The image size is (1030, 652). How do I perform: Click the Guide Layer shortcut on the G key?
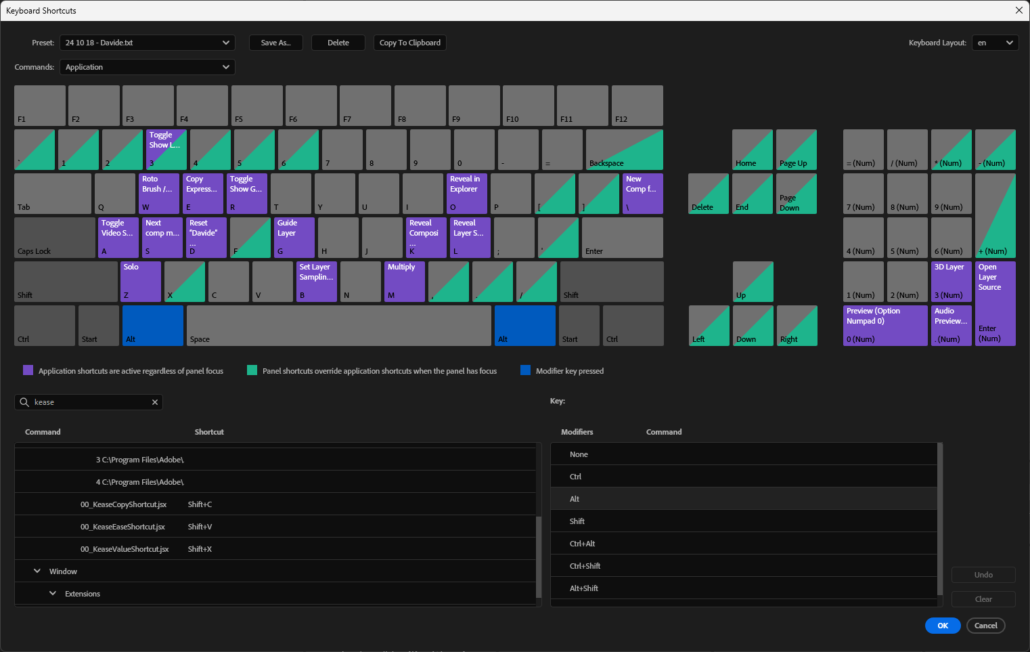tap(292, 237)
